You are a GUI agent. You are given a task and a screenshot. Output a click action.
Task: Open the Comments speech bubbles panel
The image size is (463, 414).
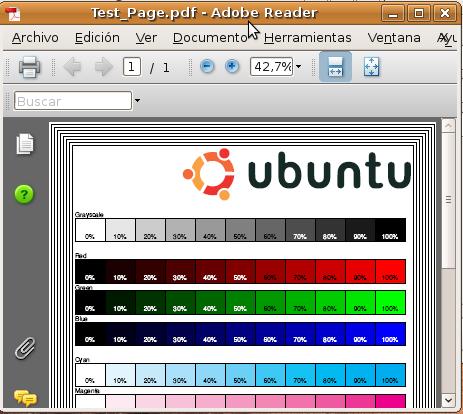(x=25, y=398)
